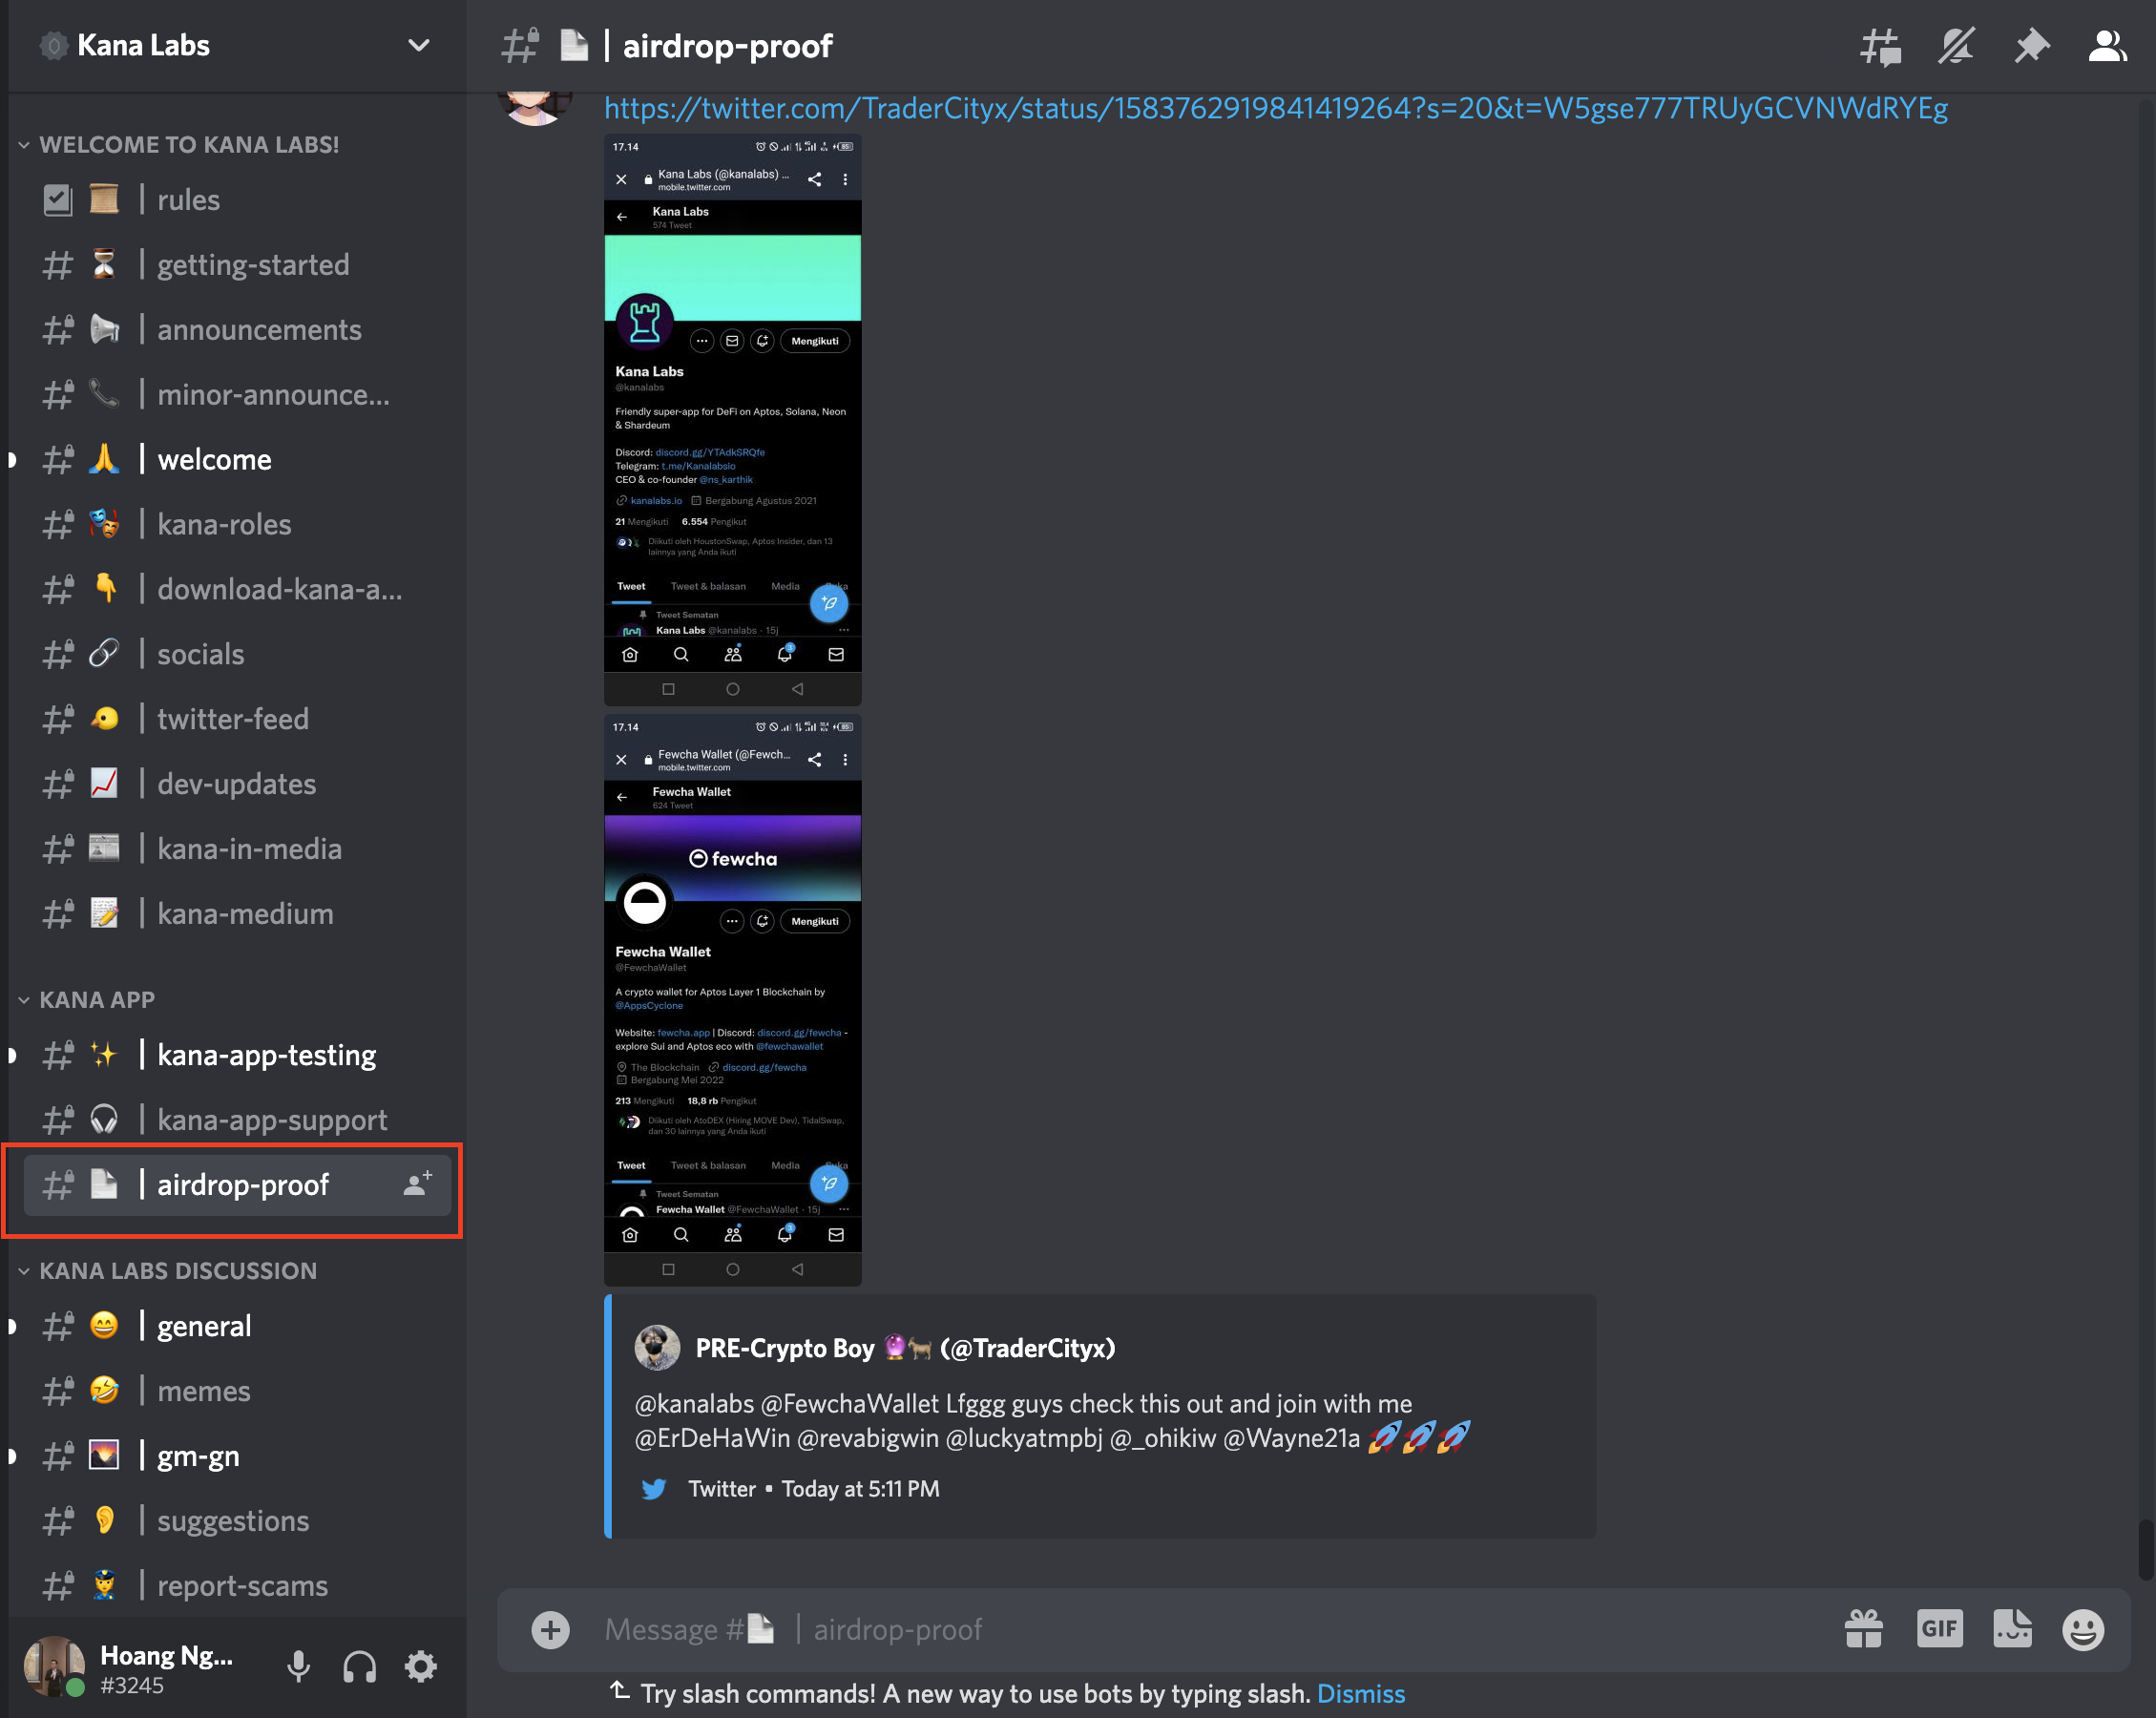Open the minor-announce channel
The width and height of the screenshot is (2156, 1718).
coord(237,395)
